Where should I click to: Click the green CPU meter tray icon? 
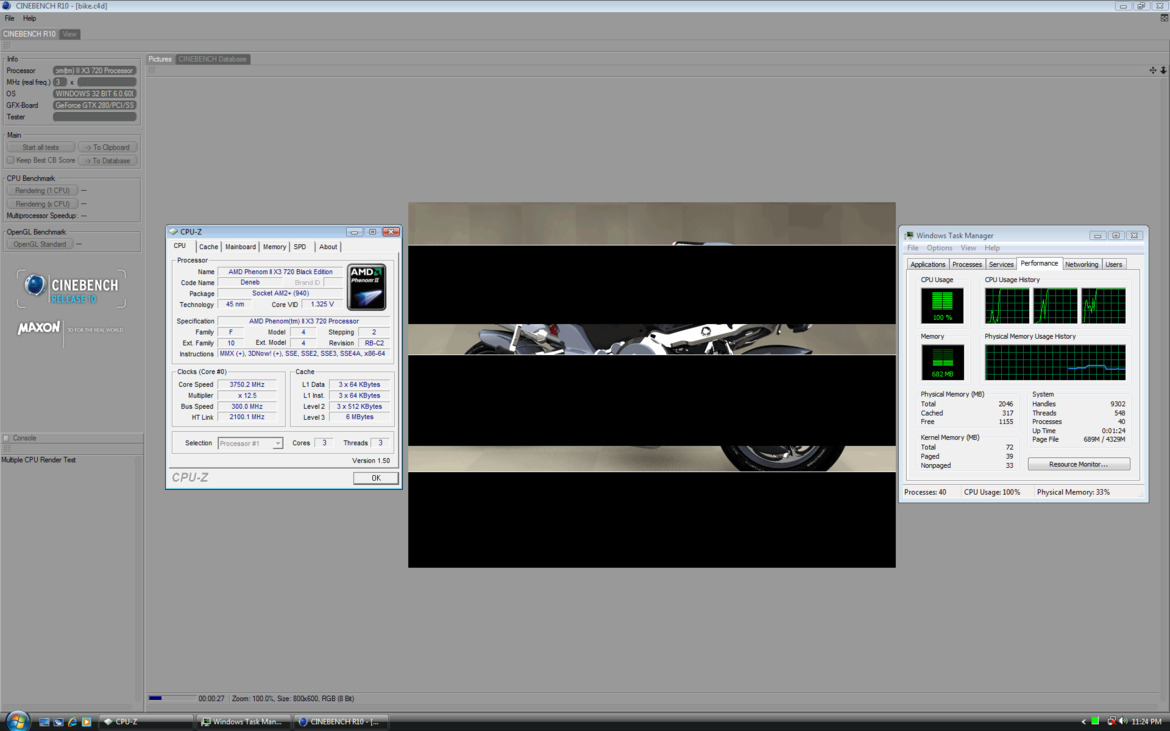pos(1095,721)
